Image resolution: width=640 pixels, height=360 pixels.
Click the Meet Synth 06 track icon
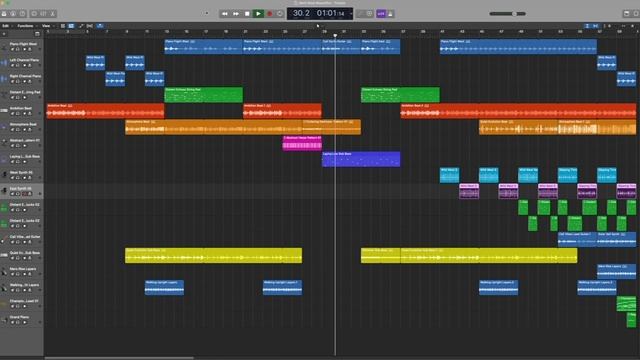coord(4,175)
